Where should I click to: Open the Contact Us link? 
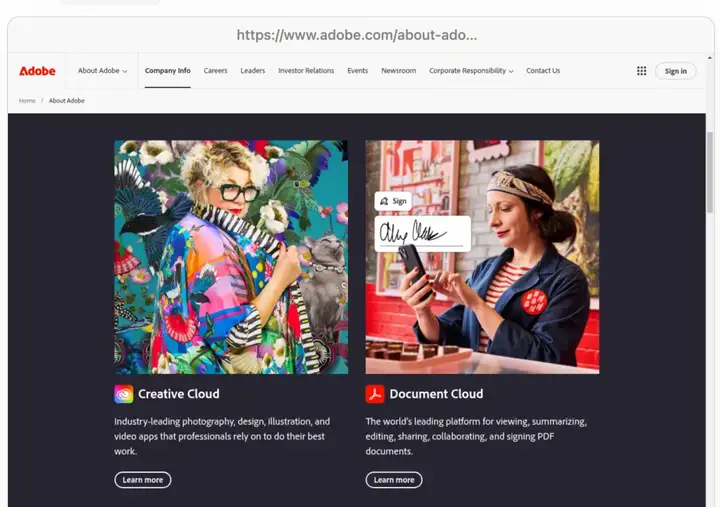point(543,71)
